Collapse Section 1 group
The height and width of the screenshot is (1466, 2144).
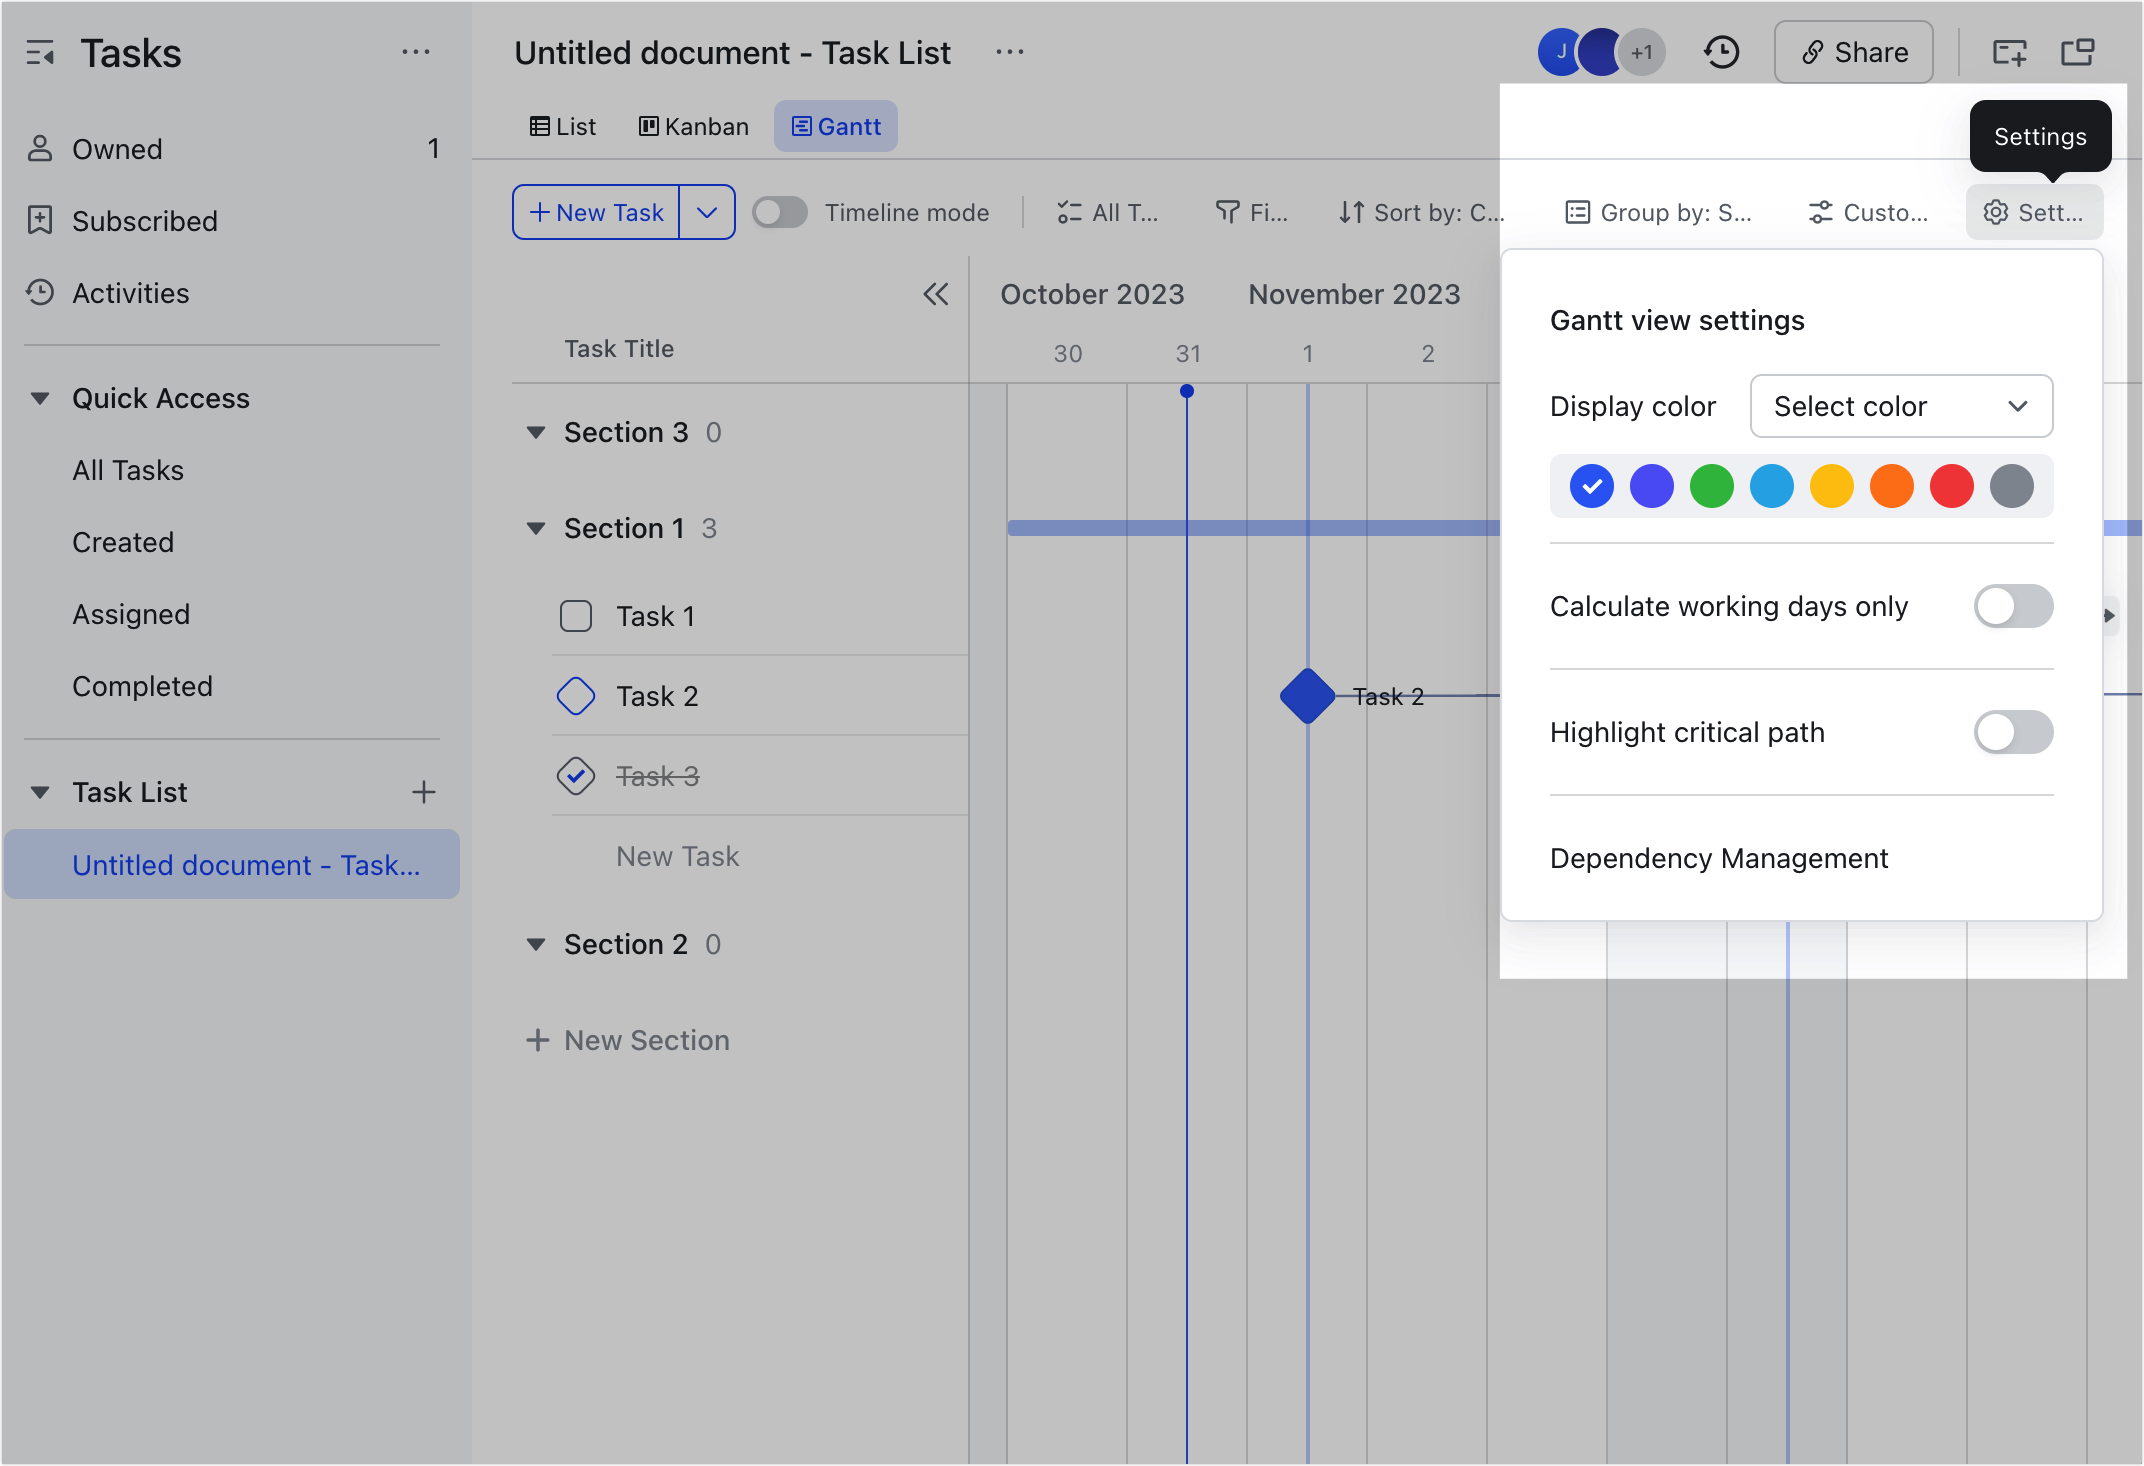pos(536,528)
